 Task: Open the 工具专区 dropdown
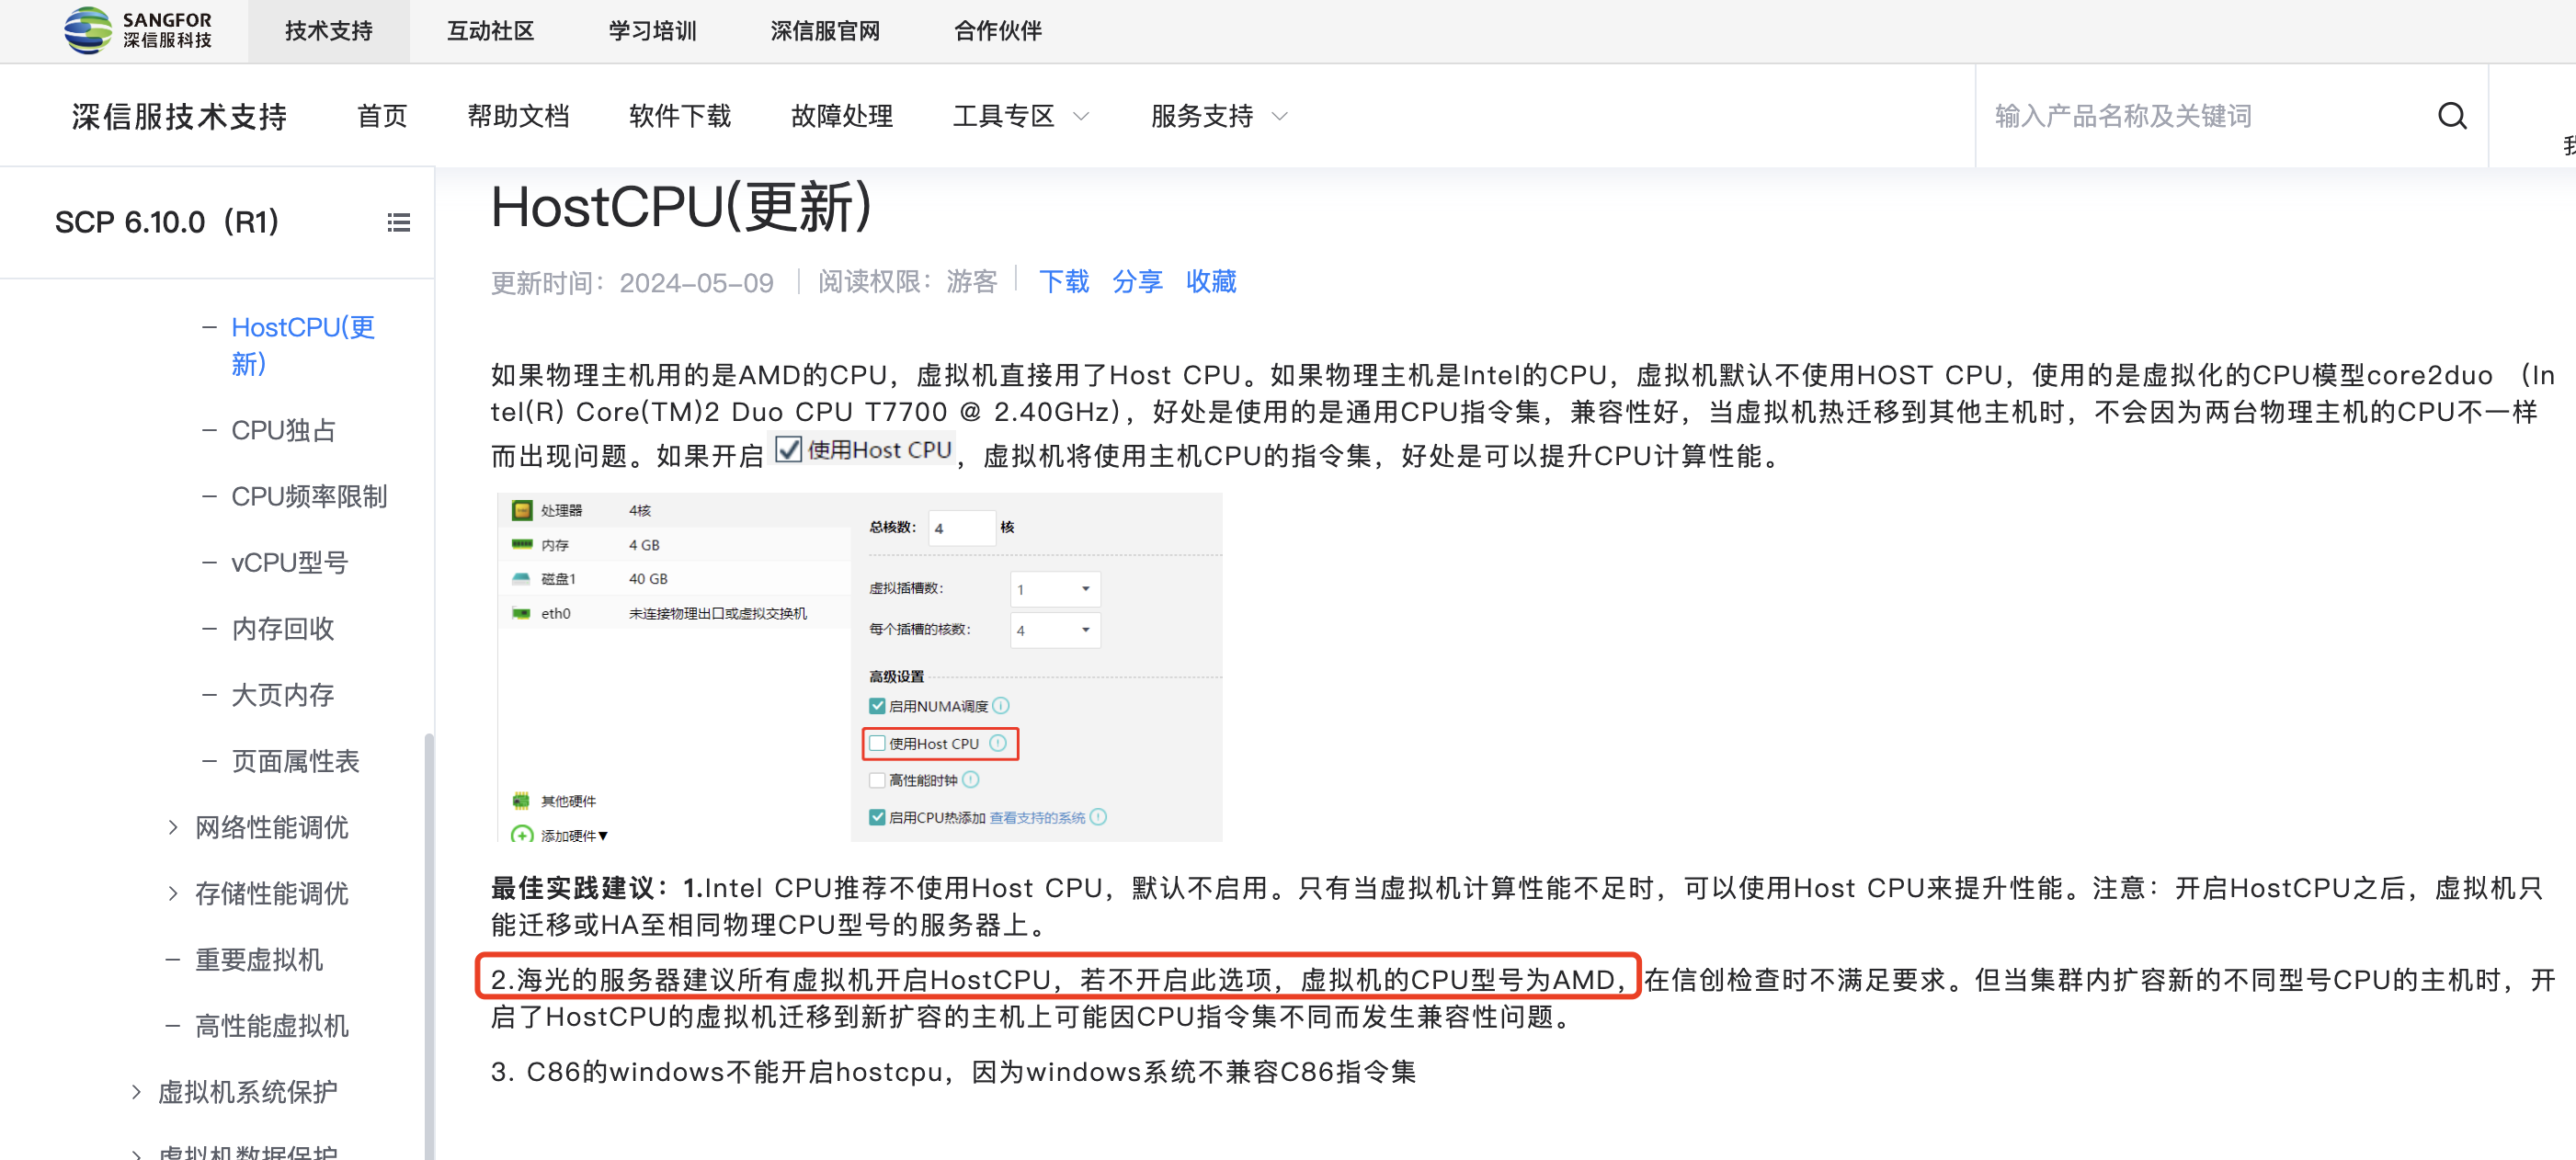1020,116
